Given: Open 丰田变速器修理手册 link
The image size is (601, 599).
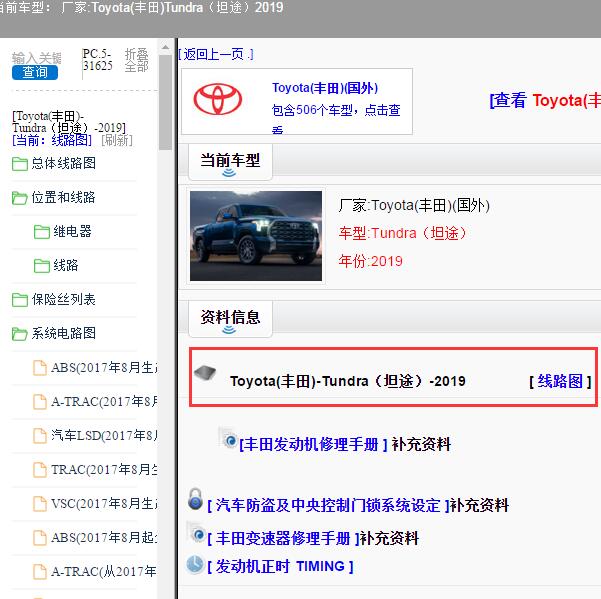Looking at the screenshot, I should click(x=283, y=538).
